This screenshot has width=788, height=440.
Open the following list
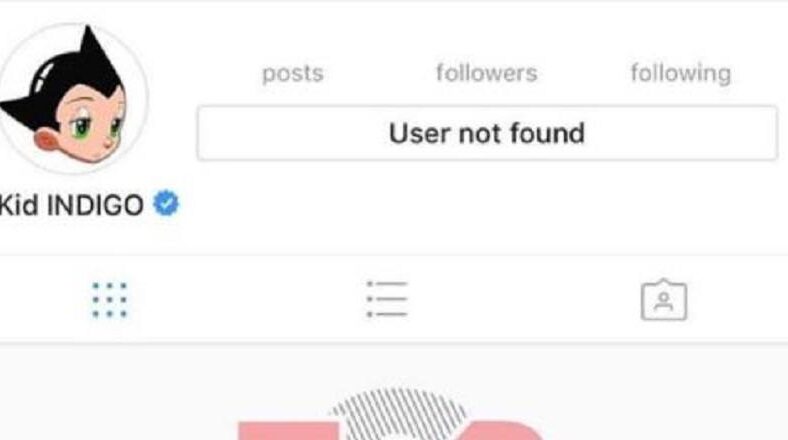click(x=681, y=74)
